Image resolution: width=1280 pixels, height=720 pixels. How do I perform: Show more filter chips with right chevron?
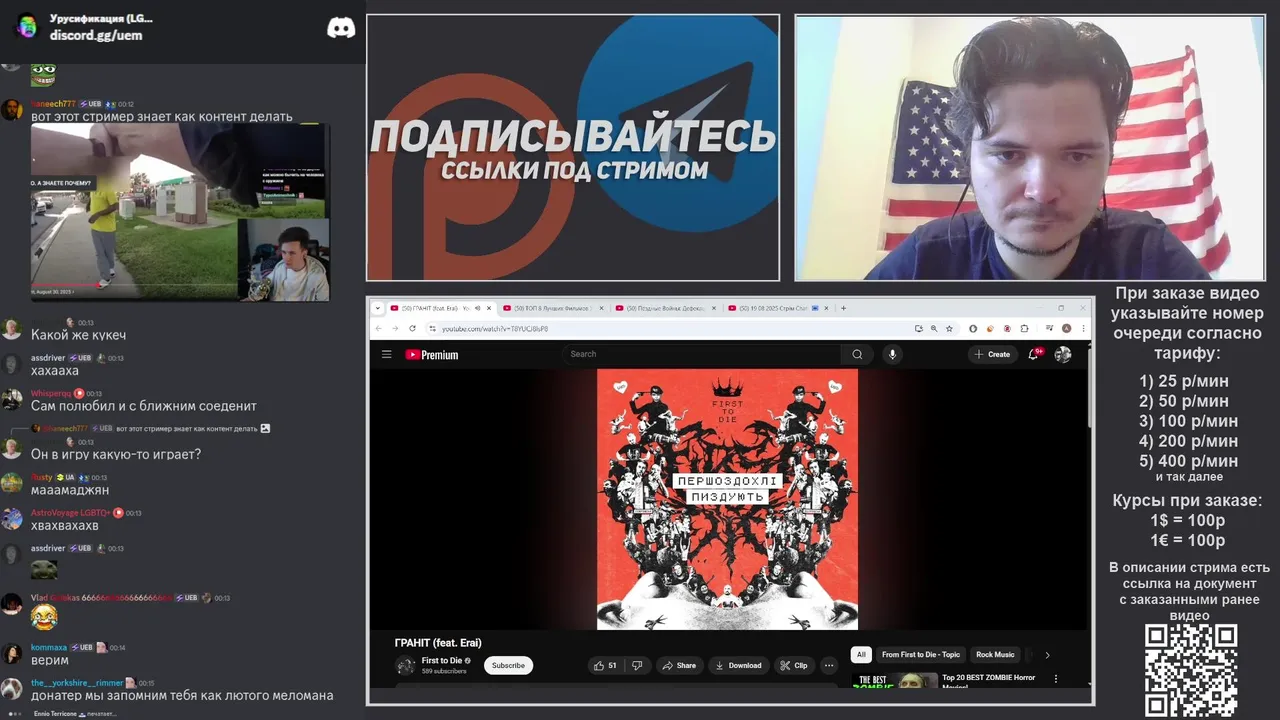click(x=1047, y=655)
